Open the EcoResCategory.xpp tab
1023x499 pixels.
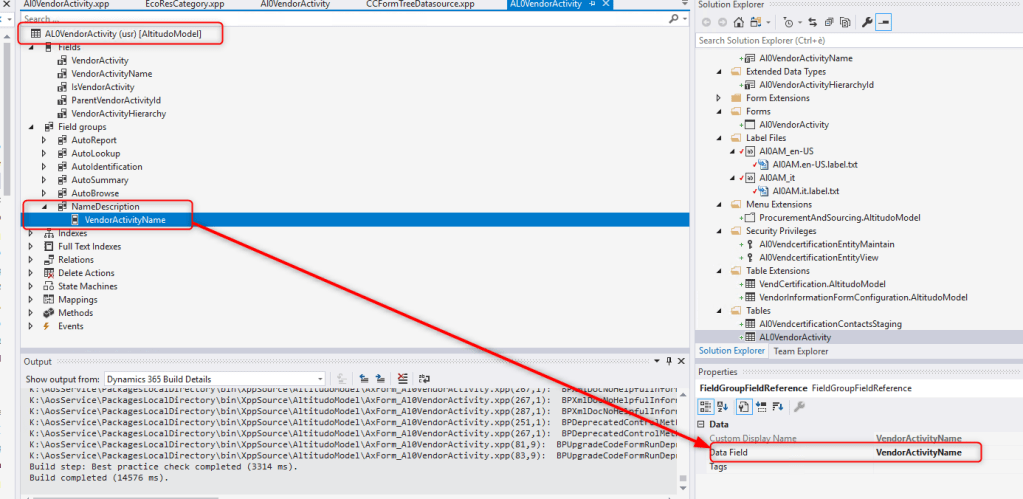[x=184, y=5]
